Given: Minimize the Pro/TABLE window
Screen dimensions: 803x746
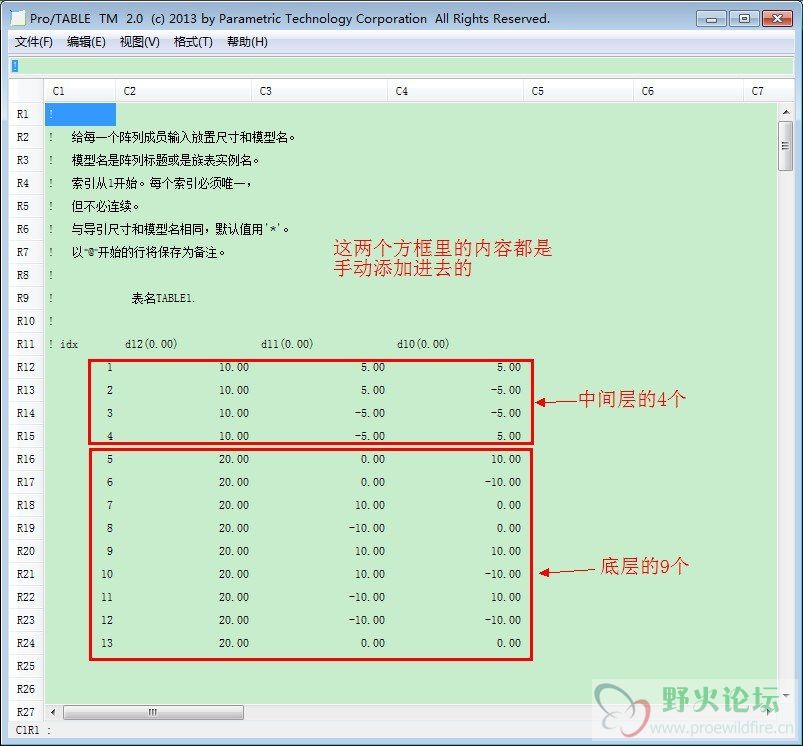Looking at the screenshot, I should tap(711, 19).
